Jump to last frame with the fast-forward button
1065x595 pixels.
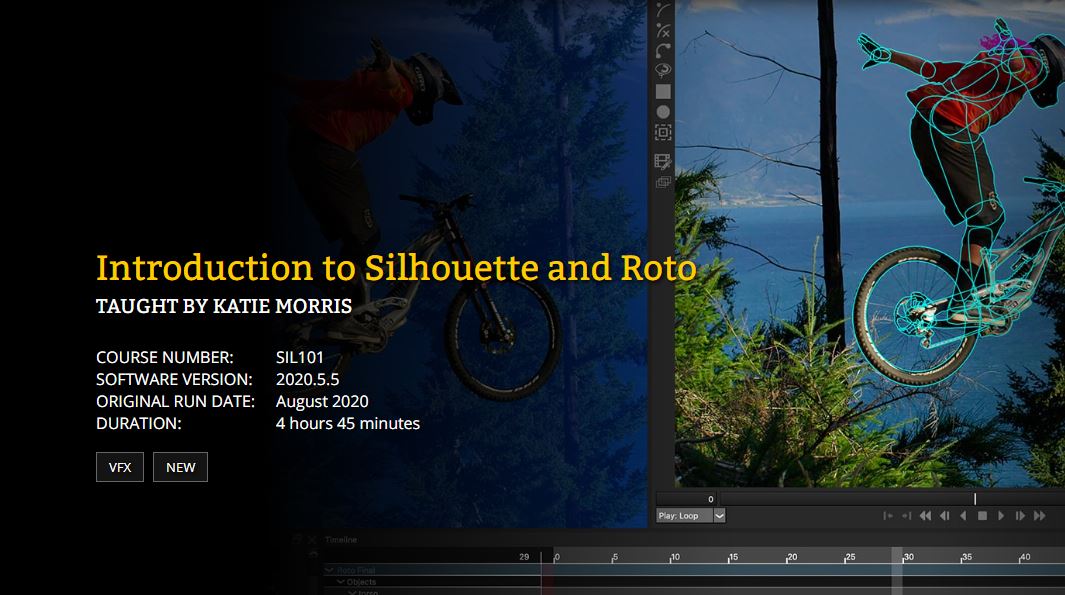pos(1040,516)
